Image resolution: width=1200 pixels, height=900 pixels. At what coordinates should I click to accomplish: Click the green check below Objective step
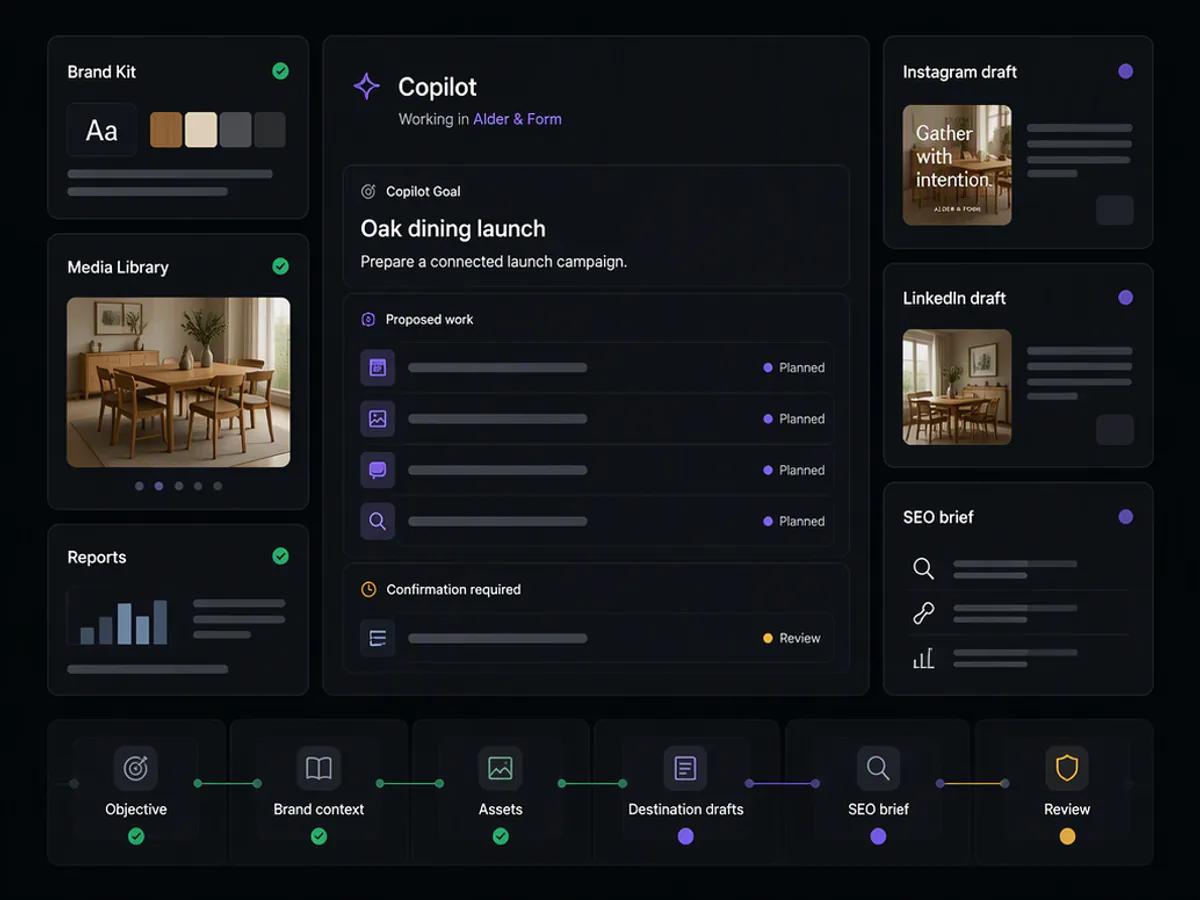(136, 836)
